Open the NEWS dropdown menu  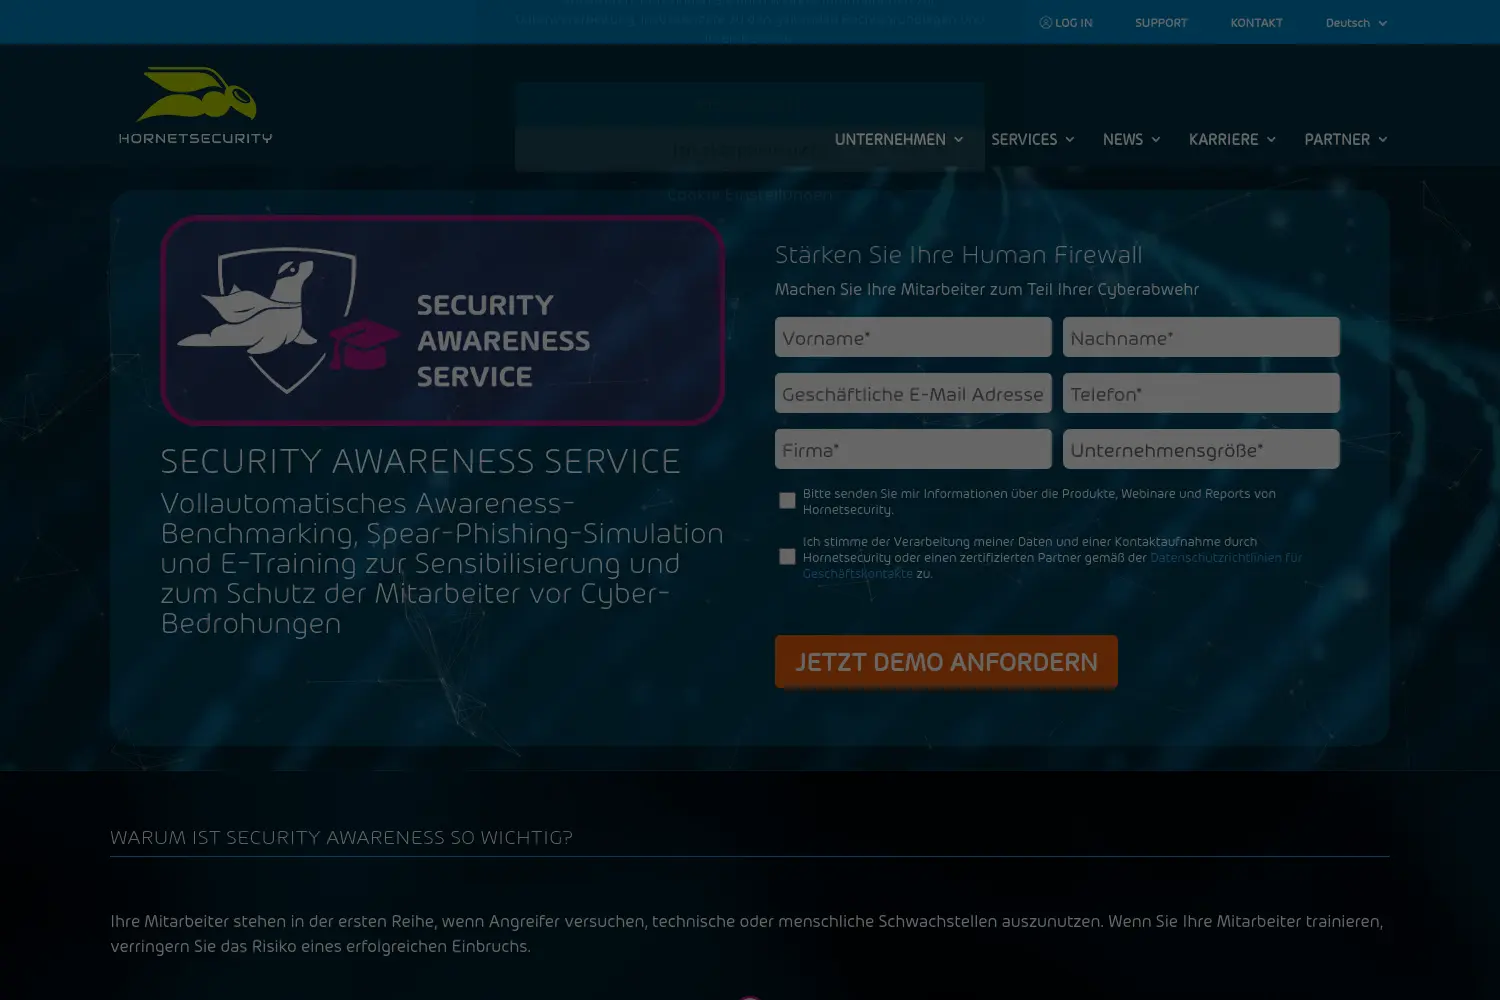tap(1131, 139)
